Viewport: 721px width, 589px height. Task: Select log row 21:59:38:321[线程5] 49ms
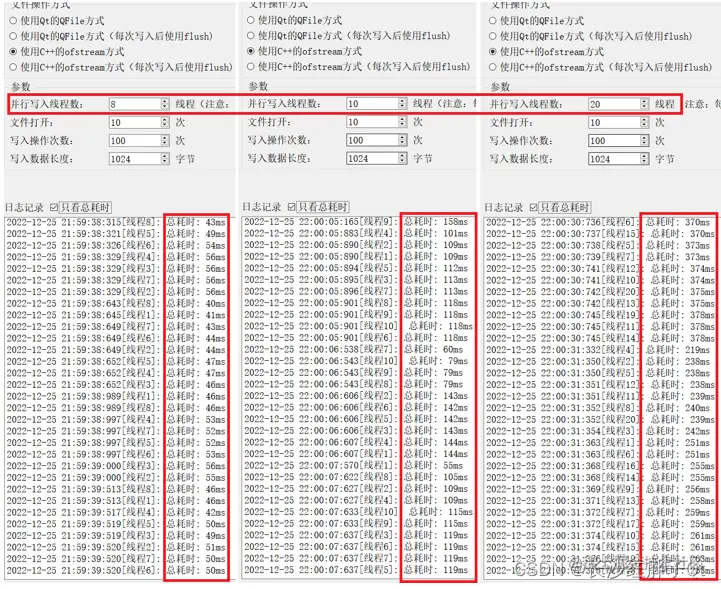[116, 234]
